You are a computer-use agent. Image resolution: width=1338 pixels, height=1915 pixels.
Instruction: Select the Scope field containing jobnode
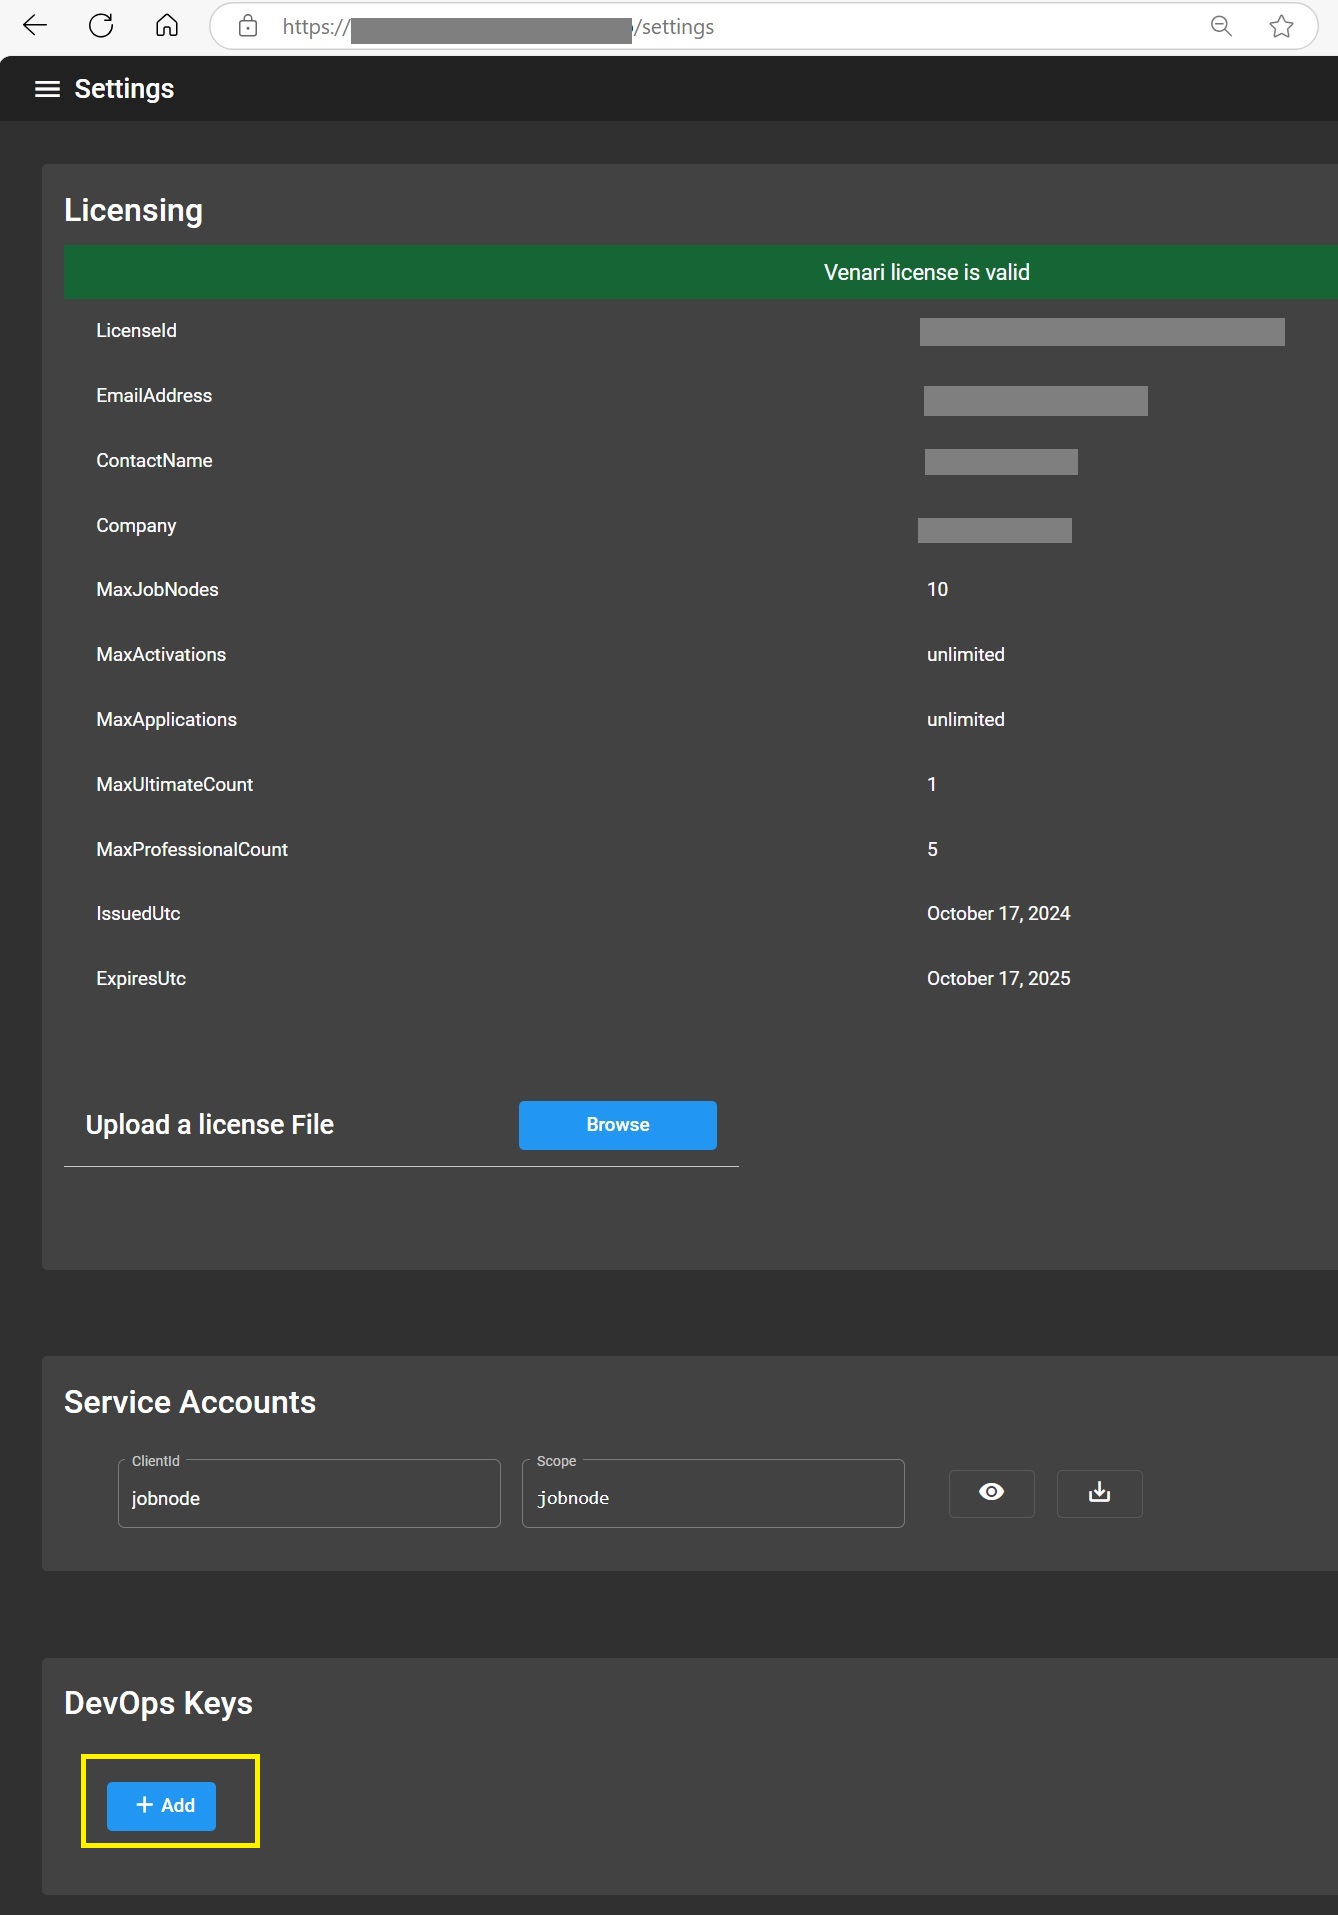pos(713,1497)
